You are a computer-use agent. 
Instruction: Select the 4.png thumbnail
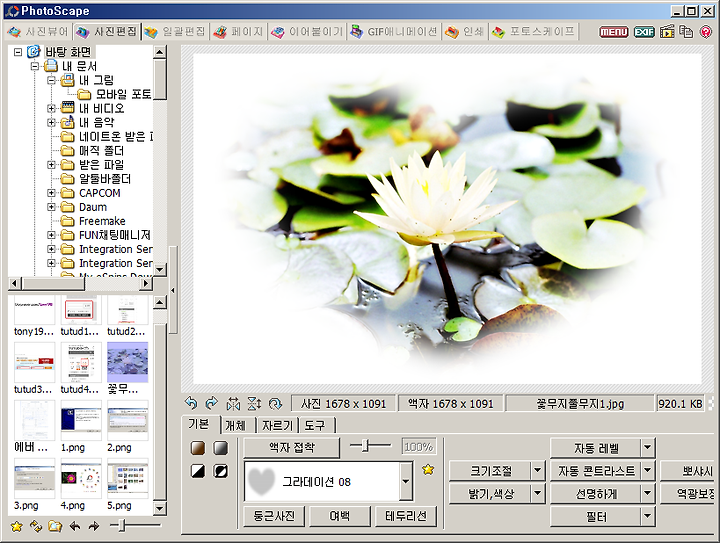(81, 479)
